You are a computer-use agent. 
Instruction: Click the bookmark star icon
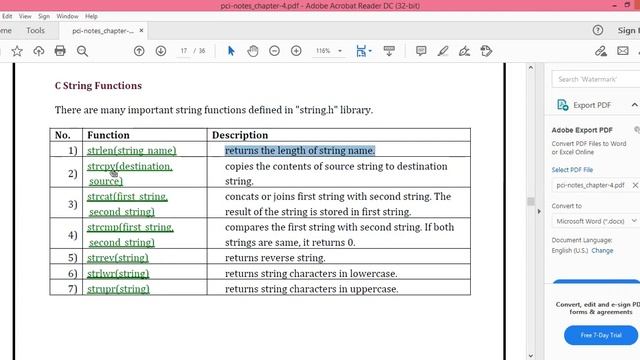[x=17, y=51]
